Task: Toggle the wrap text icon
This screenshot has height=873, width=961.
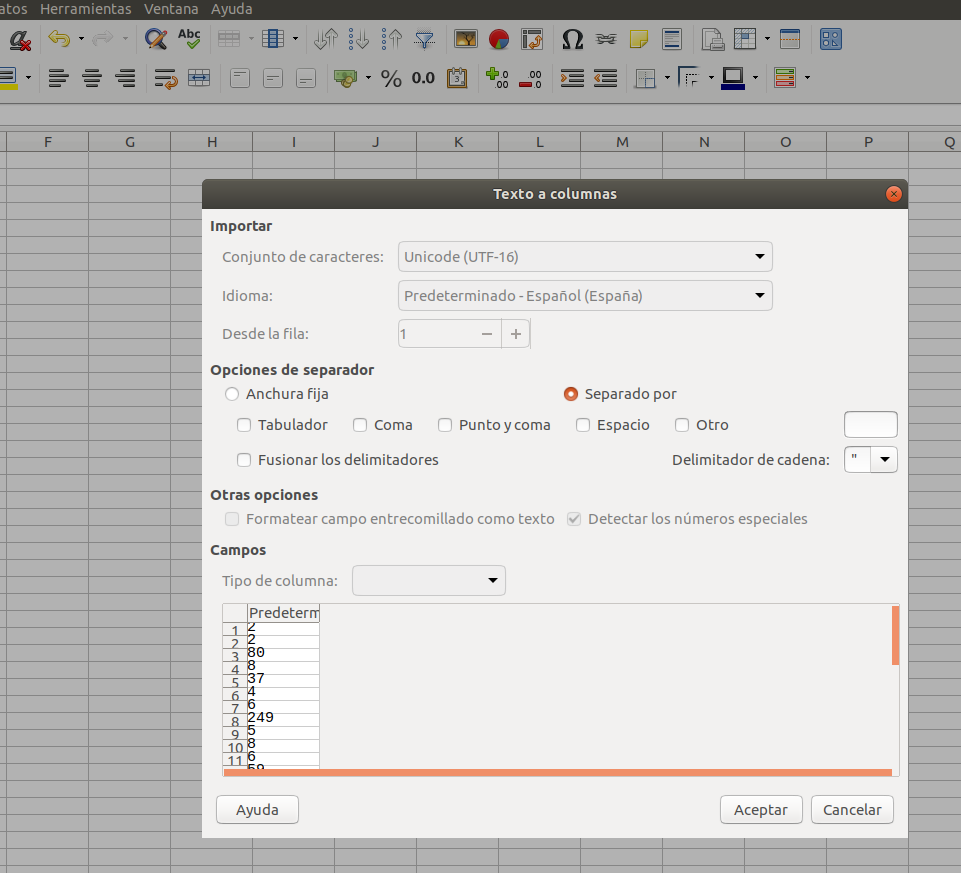Action: tap(166, 78)
